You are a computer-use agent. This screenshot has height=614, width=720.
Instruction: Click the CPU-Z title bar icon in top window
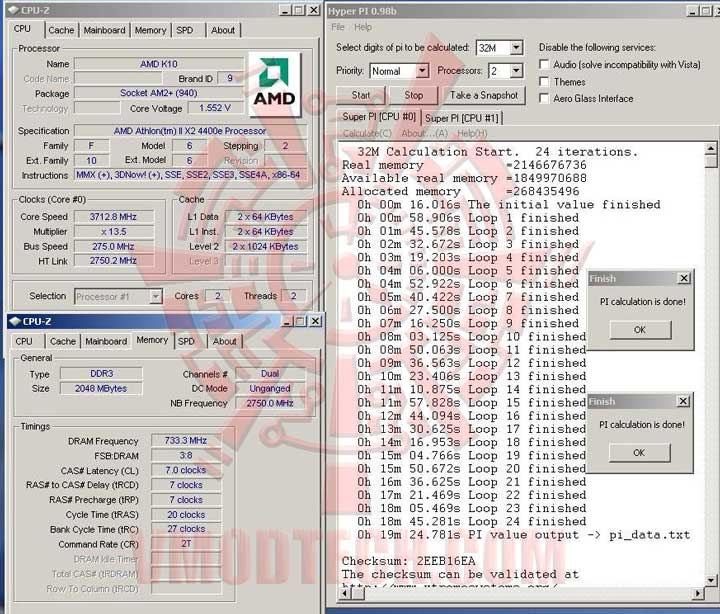(13, 10)
